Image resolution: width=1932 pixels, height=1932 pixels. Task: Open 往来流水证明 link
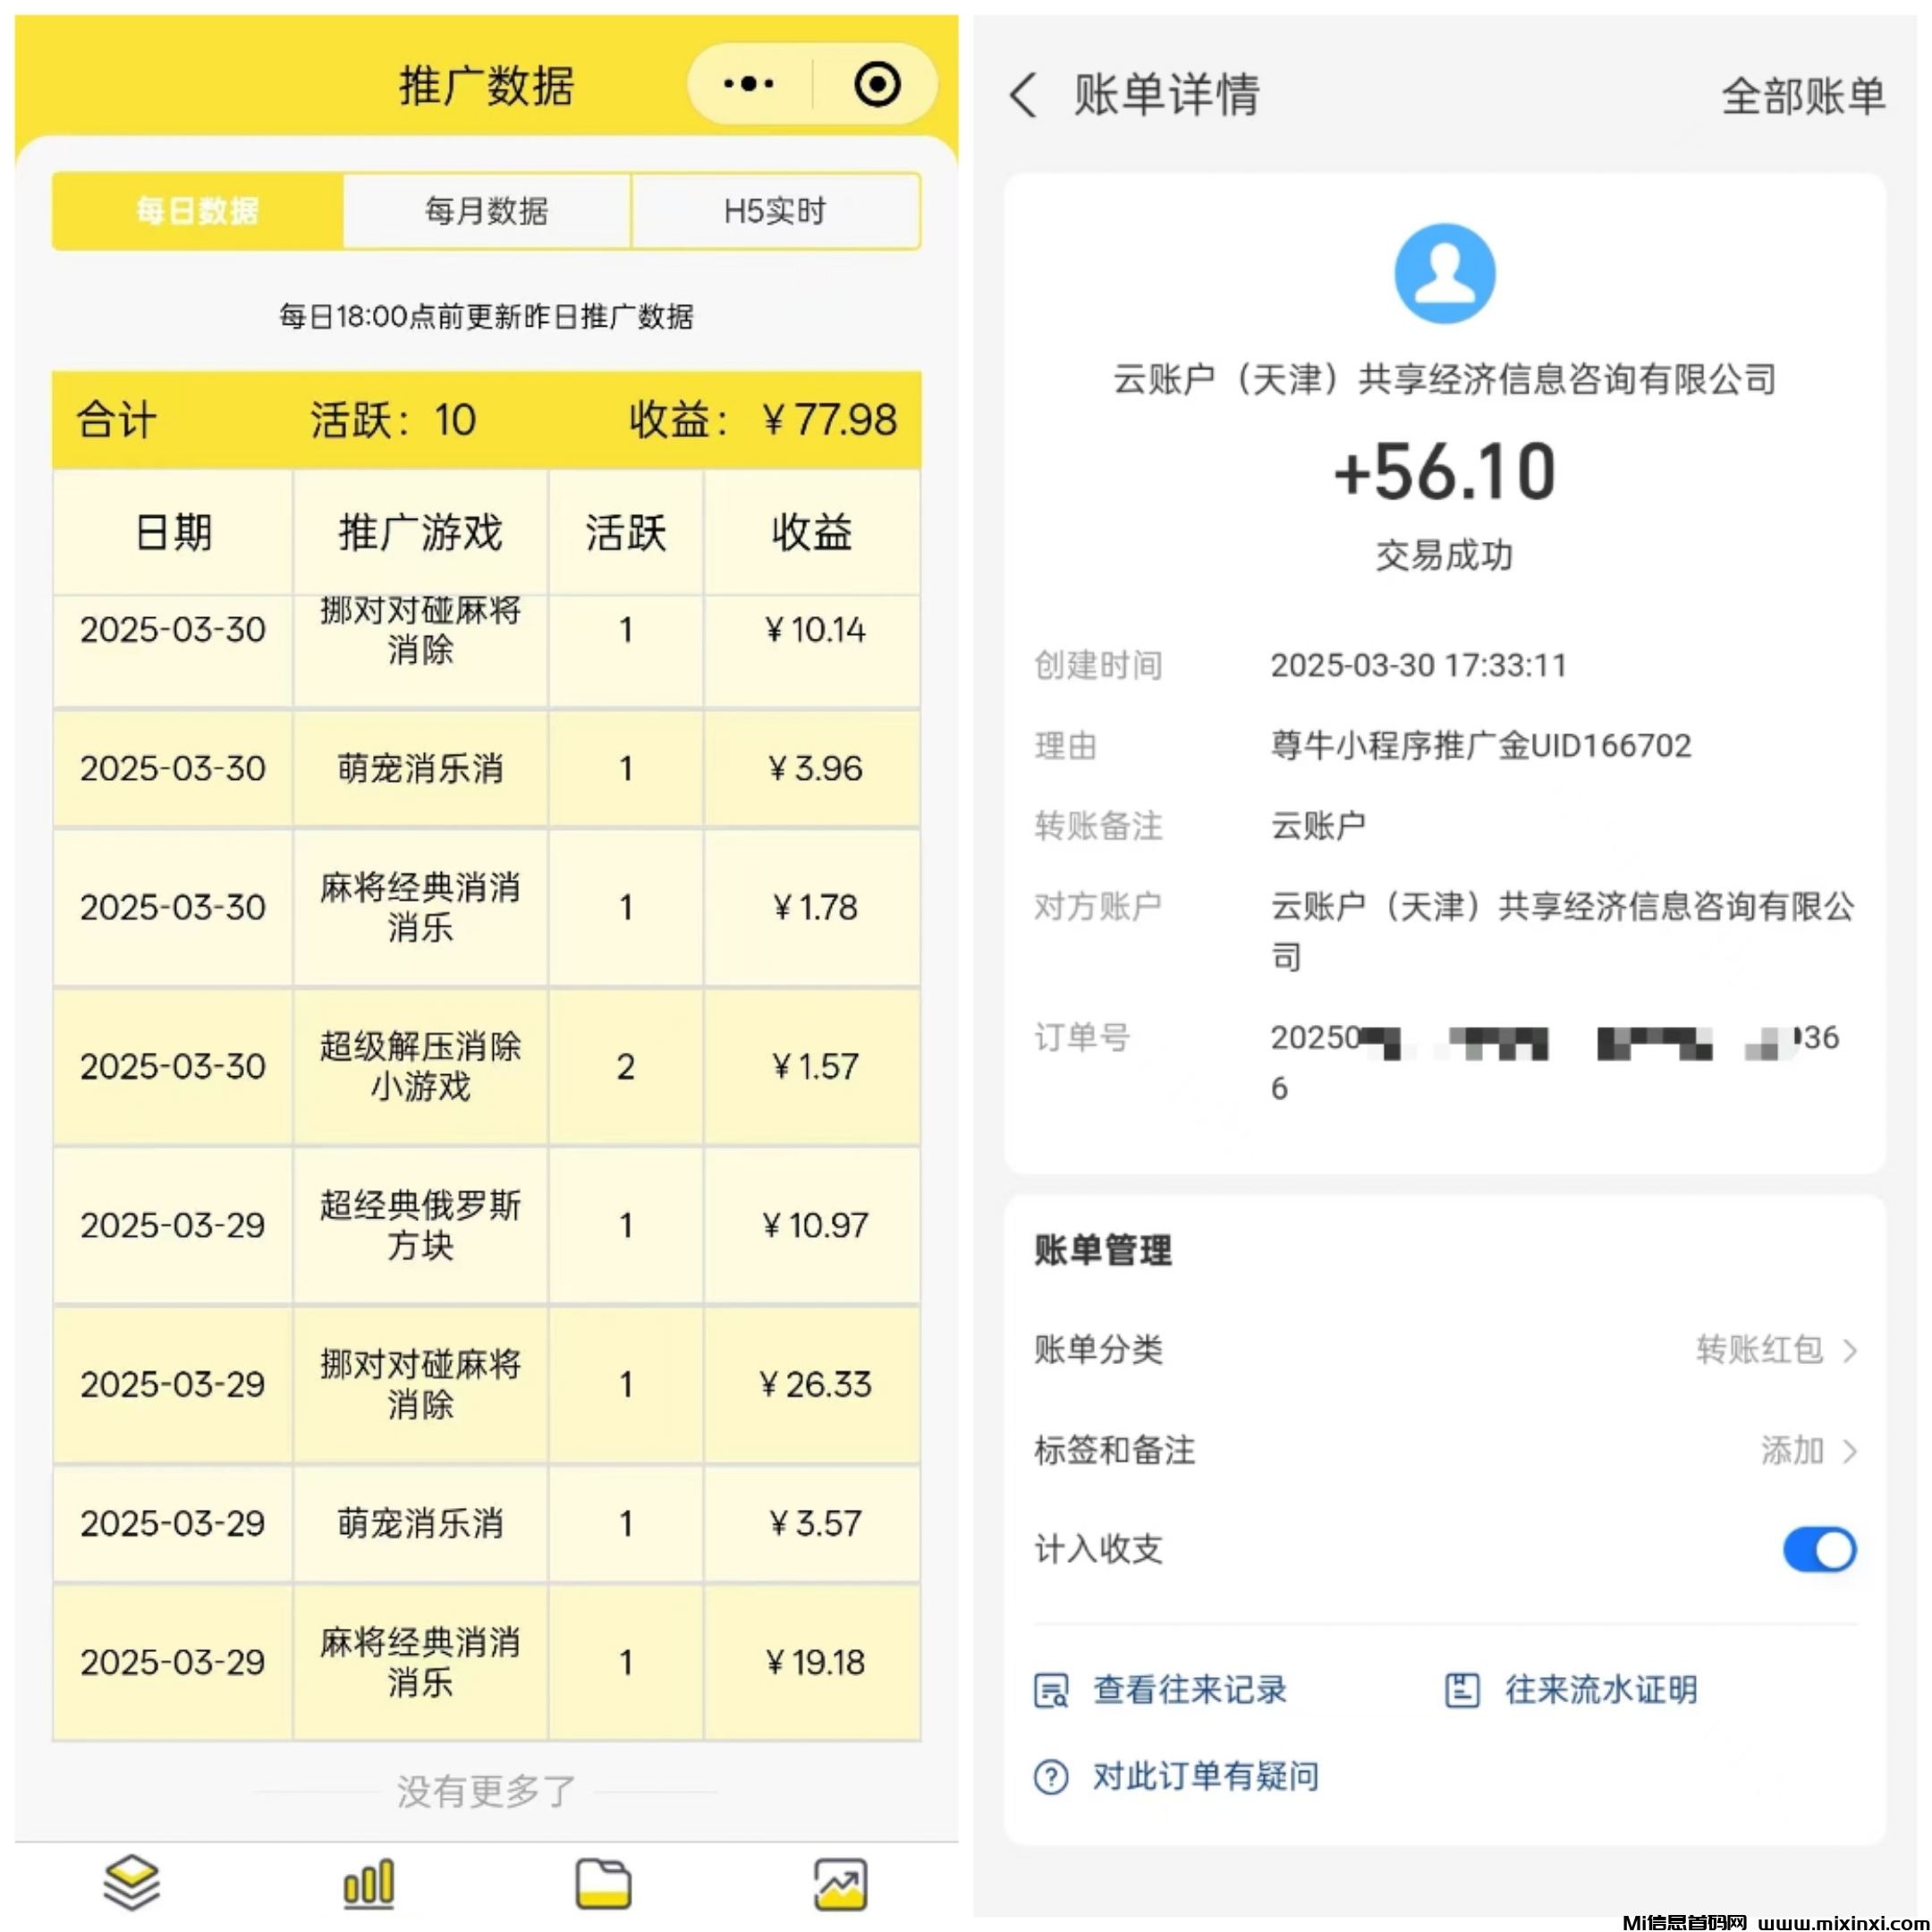click(1600, 1690)
